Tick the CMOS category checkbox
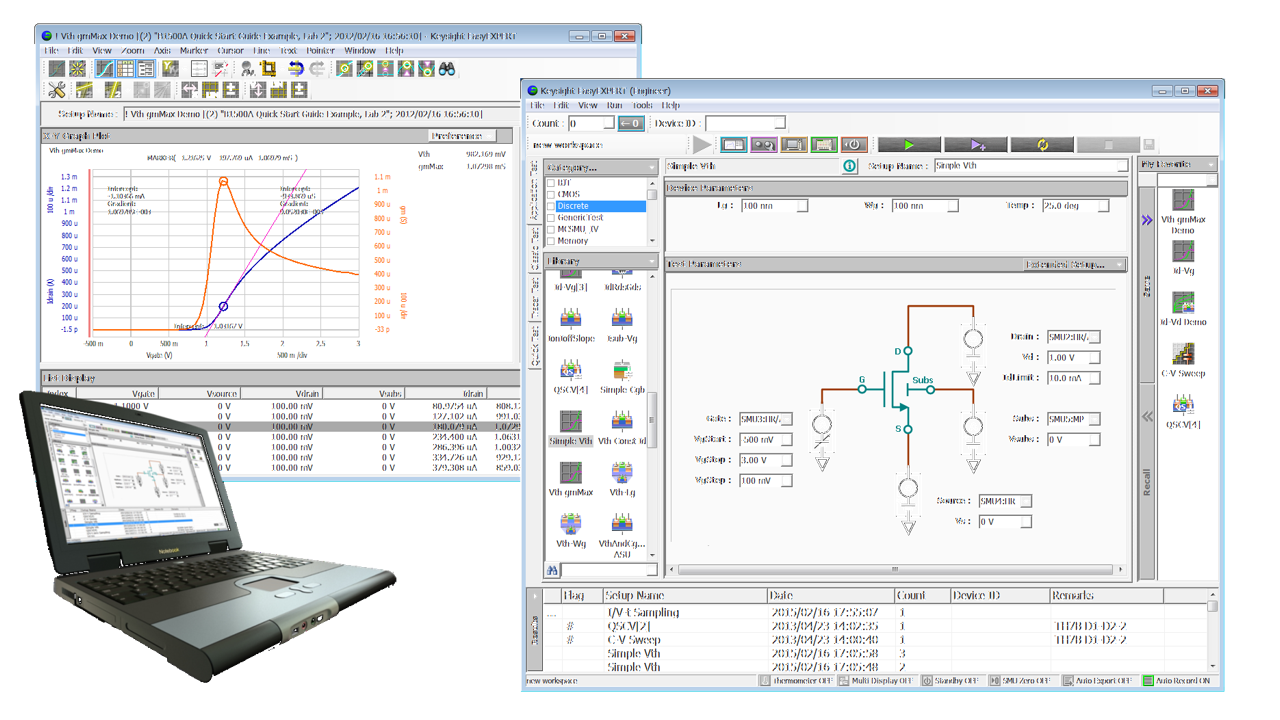 (x=551, y=195)
